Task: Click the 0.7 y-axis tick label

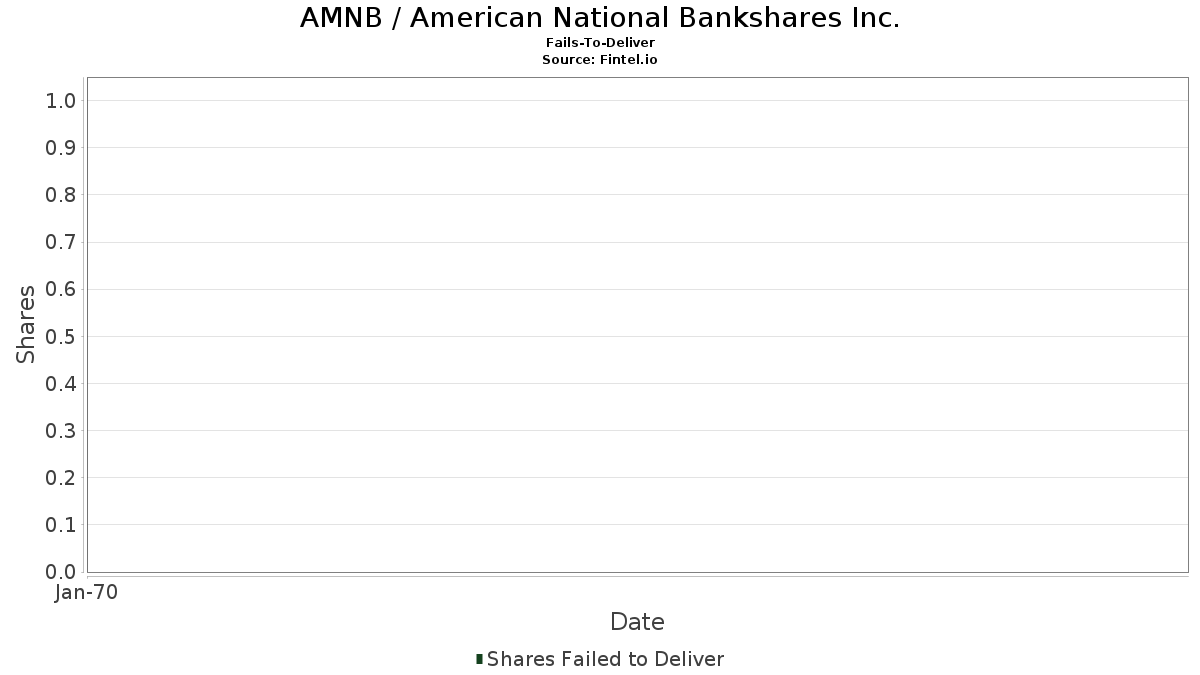Action: click(60, 242)
